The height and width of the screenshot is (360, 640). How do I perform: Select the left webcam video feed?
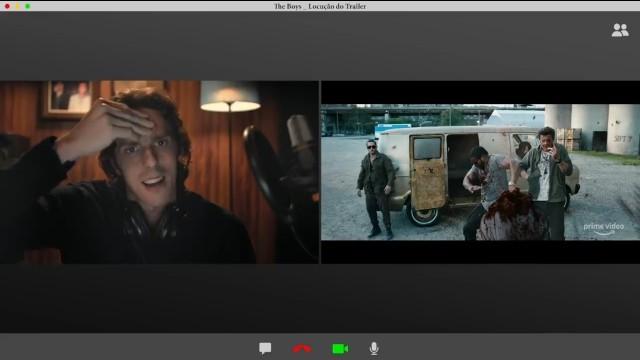coord(160,172)
